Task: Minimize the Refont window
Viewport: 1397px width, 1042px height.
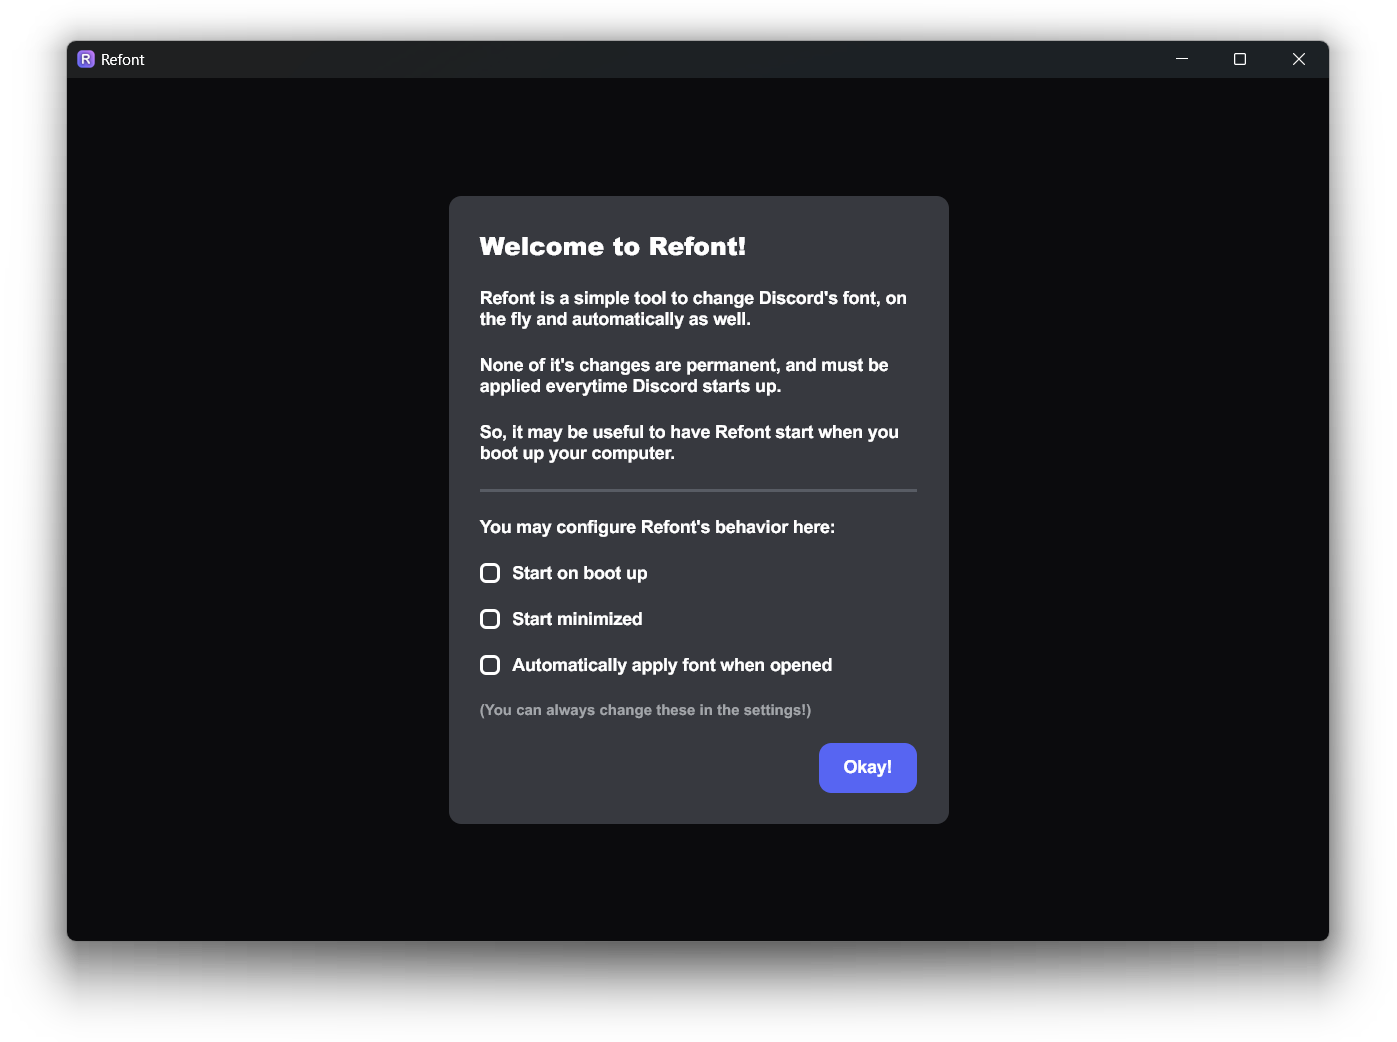Action: [1182, 59]
